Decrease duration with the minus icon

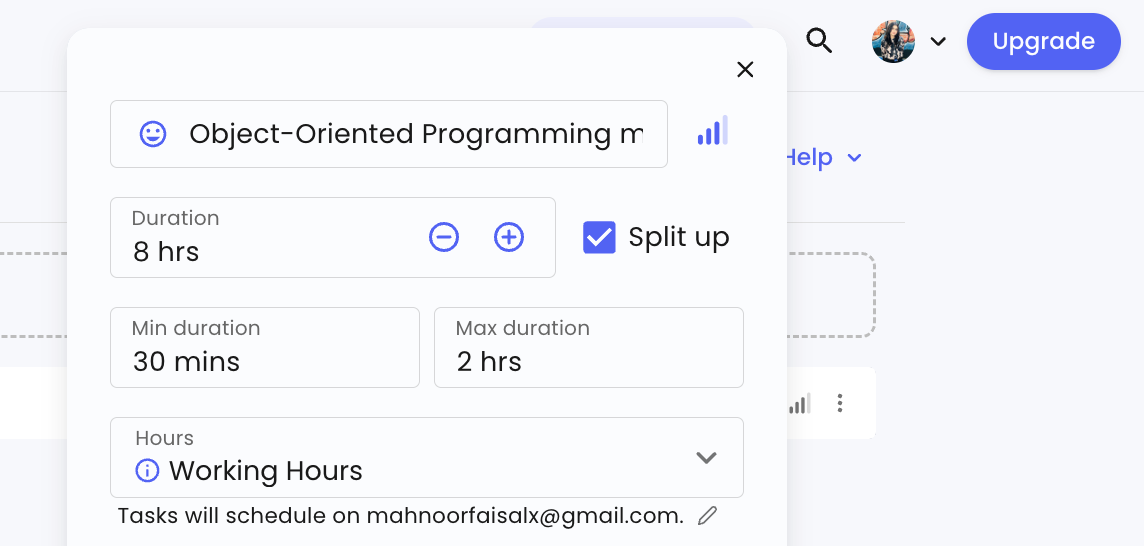(x=444, y=237)
